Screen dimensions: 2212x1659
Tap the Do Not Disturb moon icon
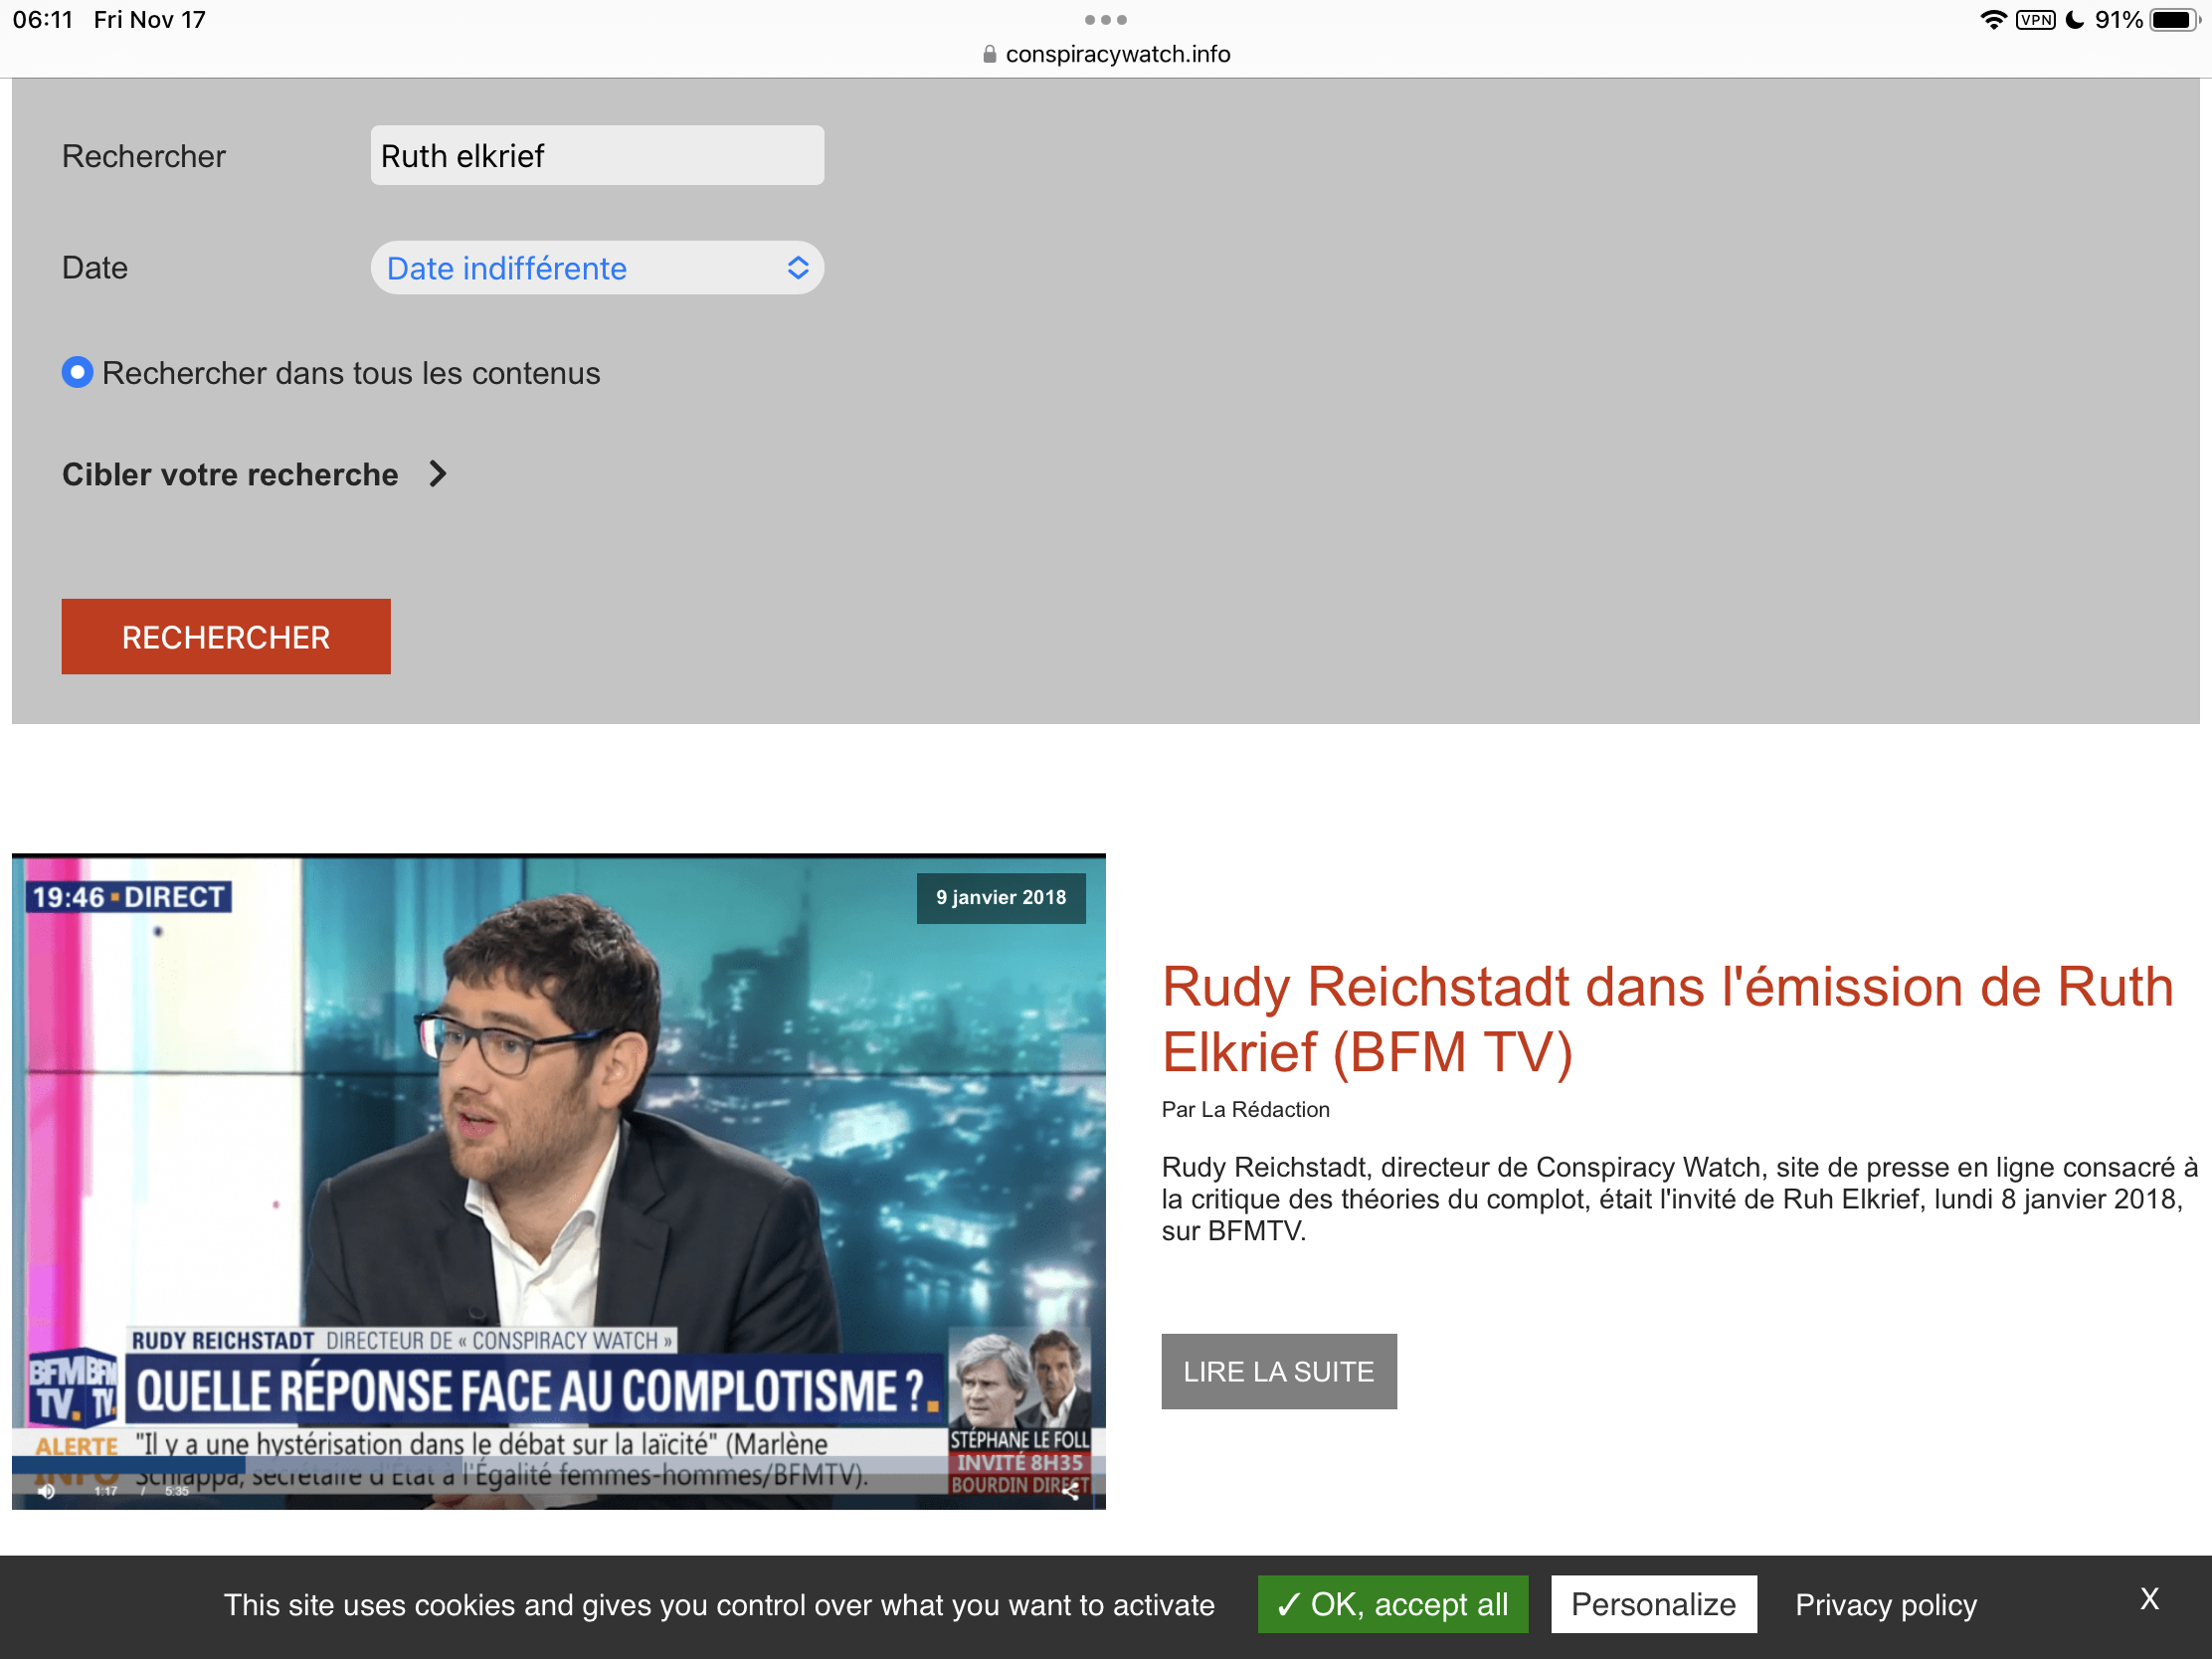tap(2075, 20)
